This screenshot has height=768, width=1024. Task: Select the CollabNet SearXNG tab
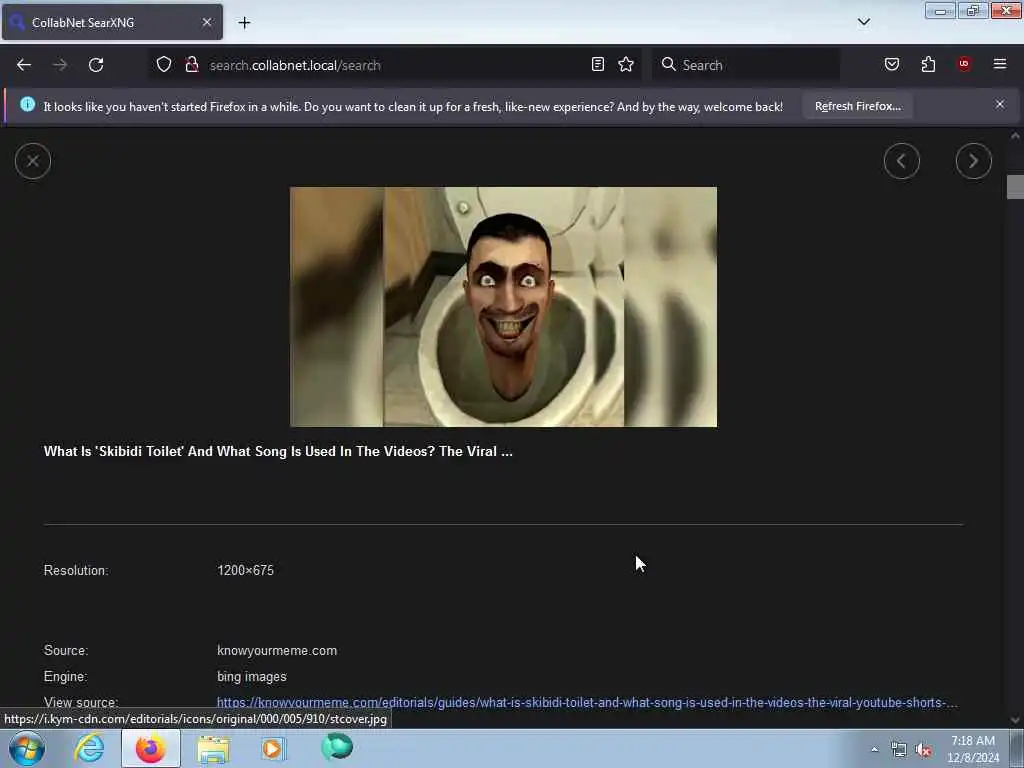[x=112, y=22]
